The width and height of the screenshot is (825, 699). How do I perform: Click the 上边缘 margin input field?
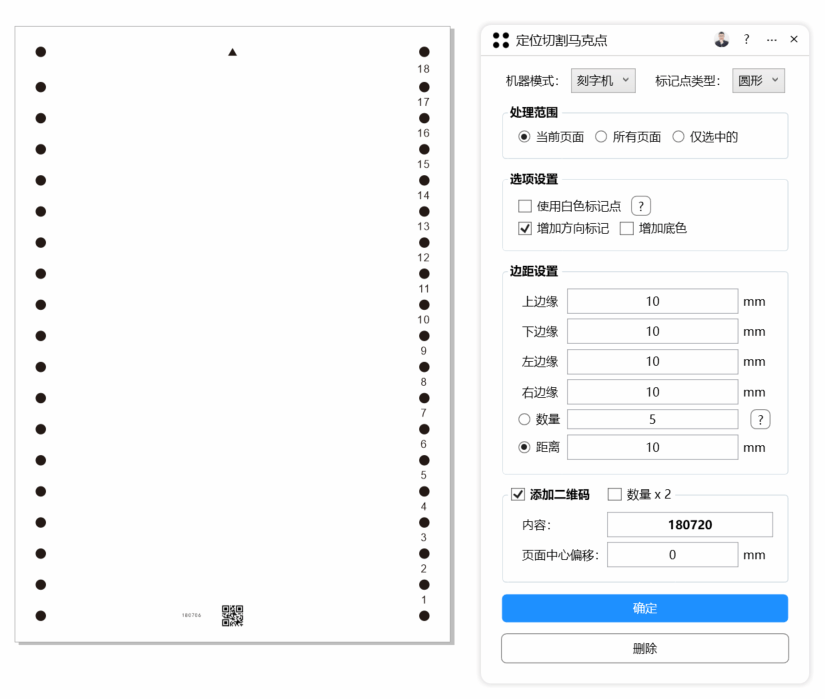[652, 301]
